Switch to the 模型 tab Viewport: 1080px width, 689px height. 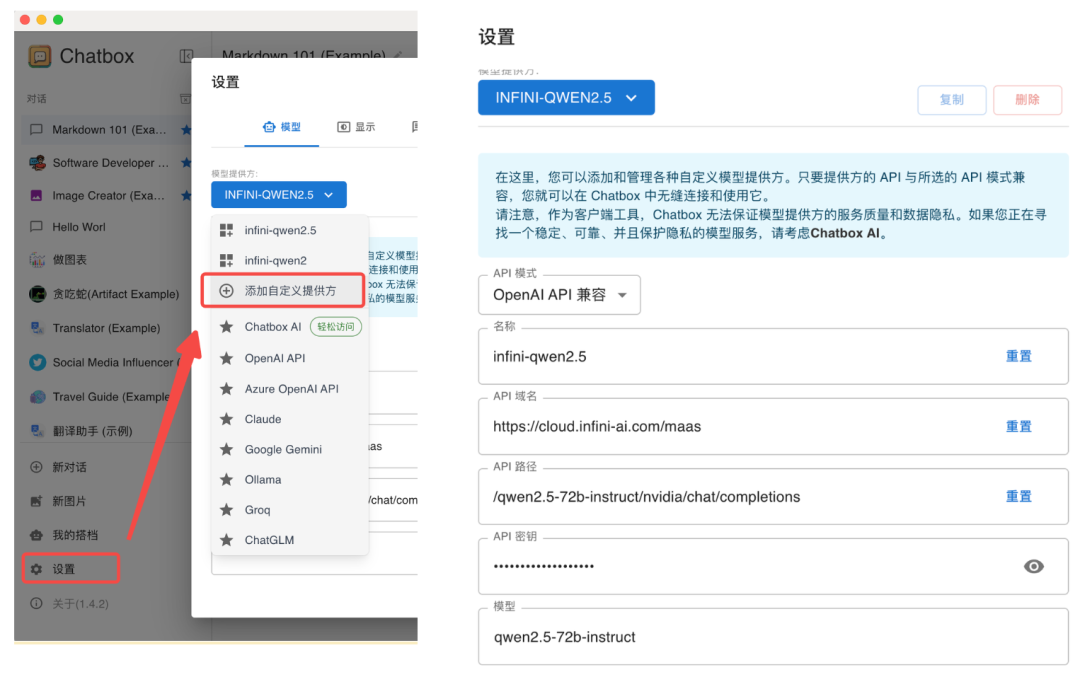tap(282, 127)
